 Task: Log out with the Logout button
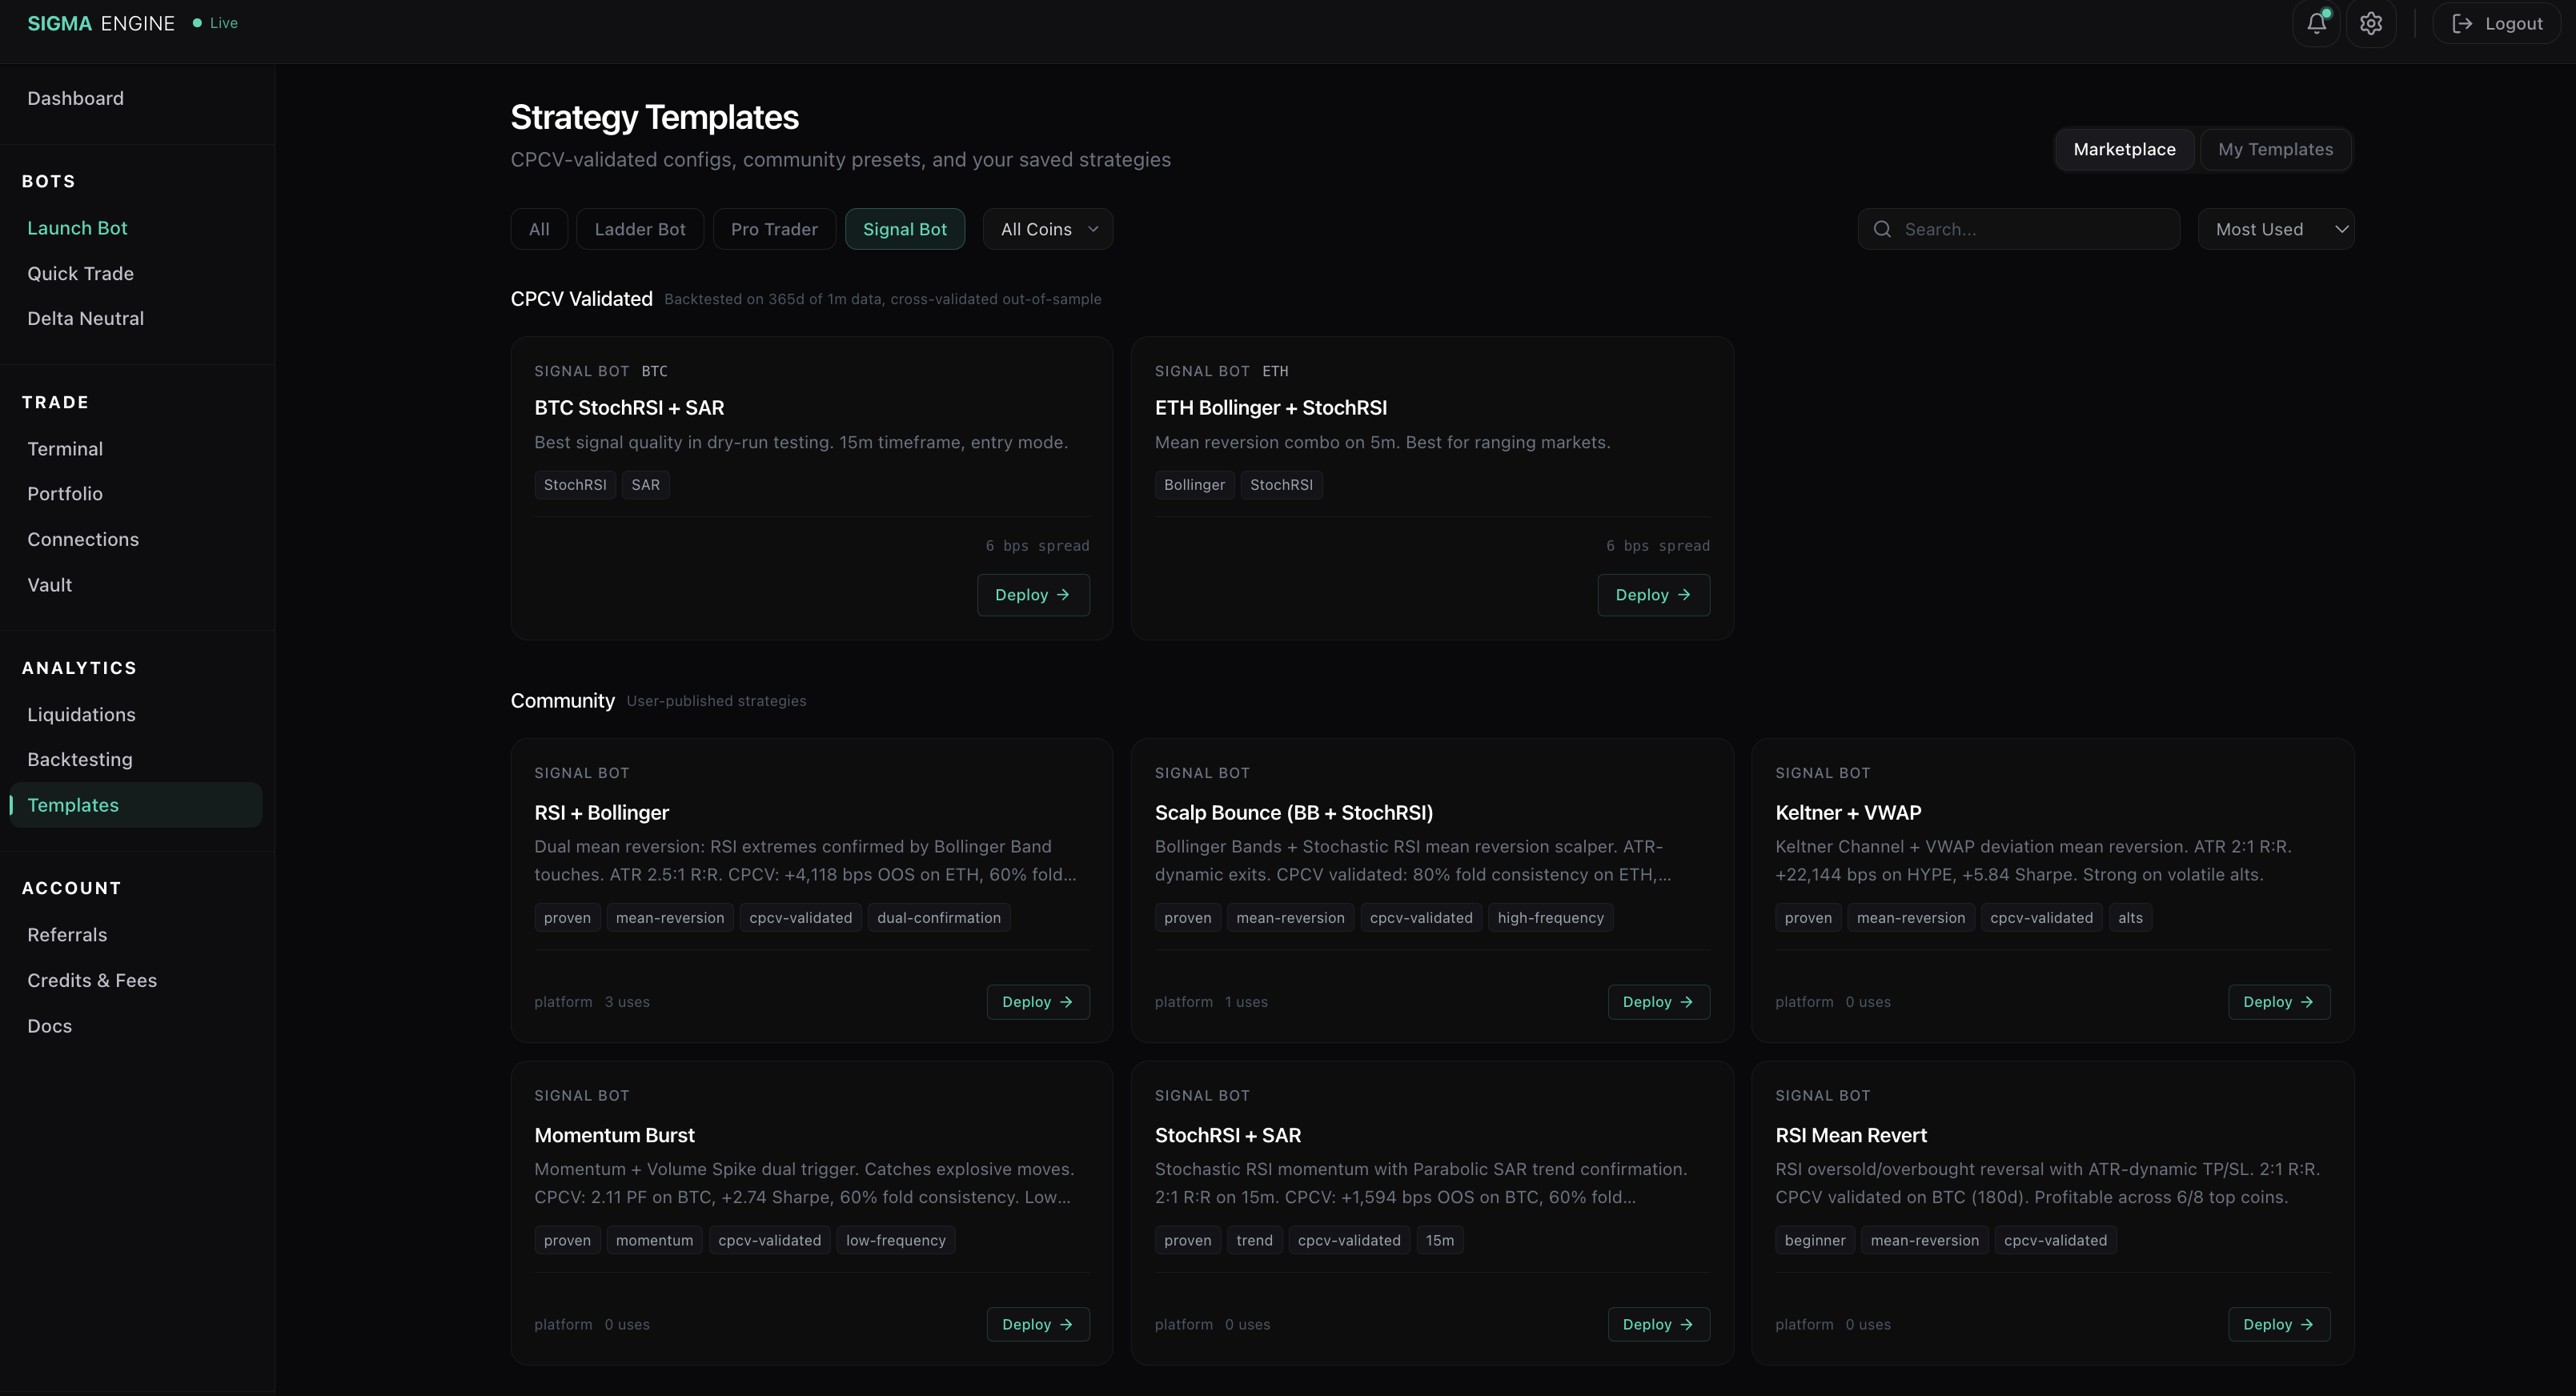[2497, 23]
